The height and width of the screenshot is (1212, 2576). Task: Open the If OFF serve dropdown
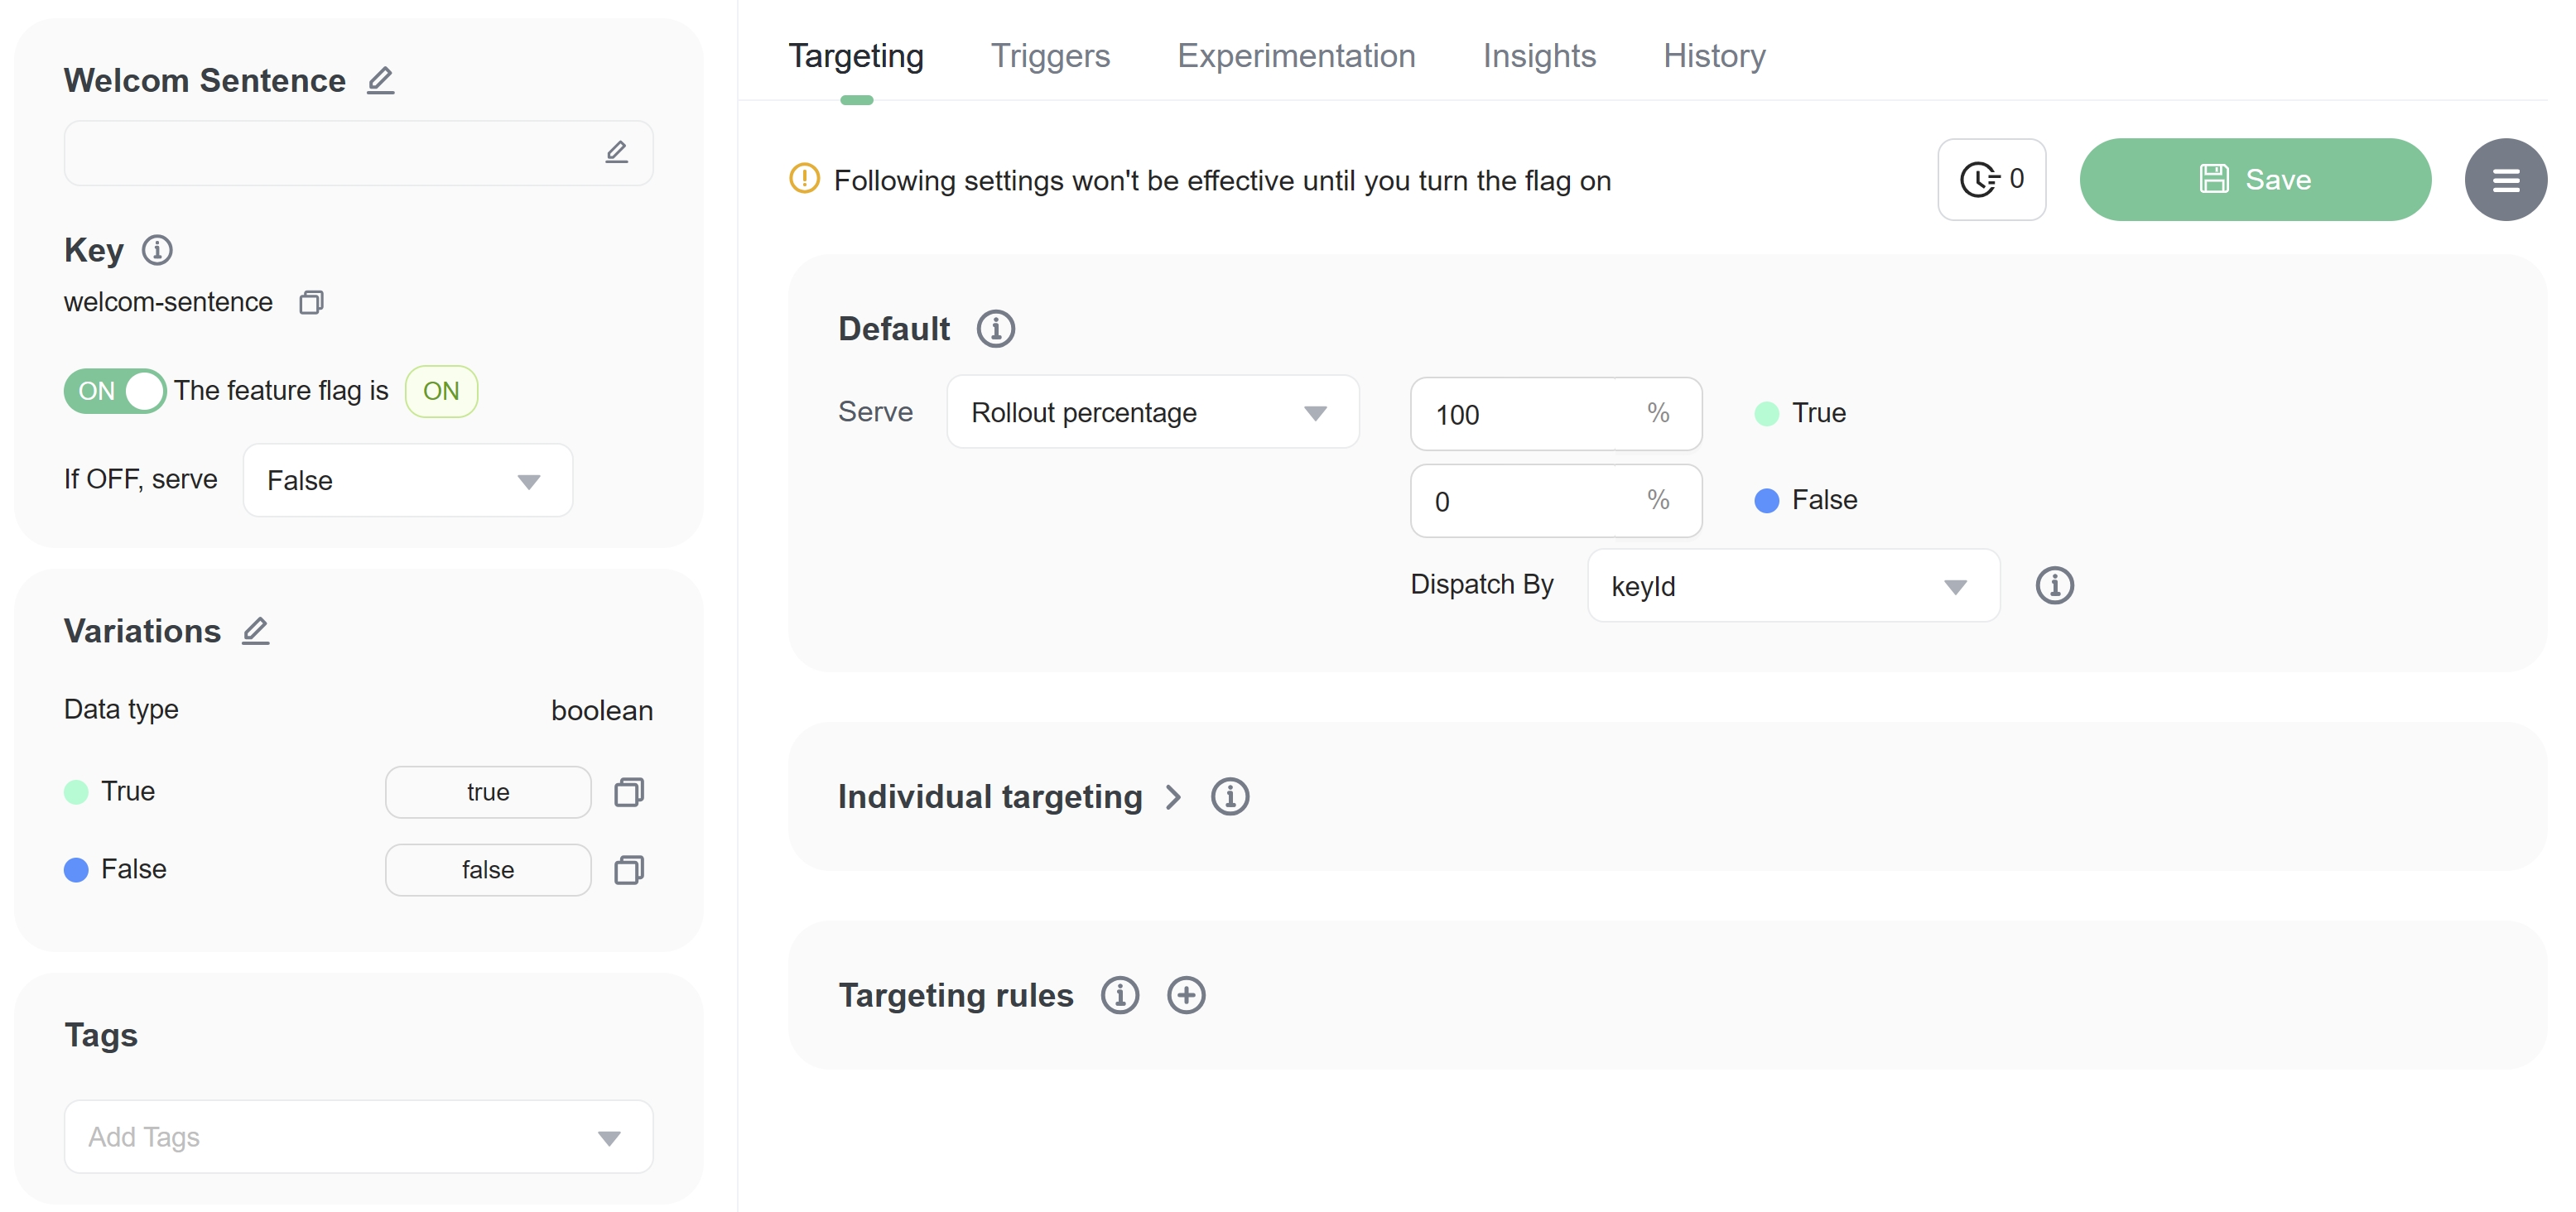[x=408, y=481]
